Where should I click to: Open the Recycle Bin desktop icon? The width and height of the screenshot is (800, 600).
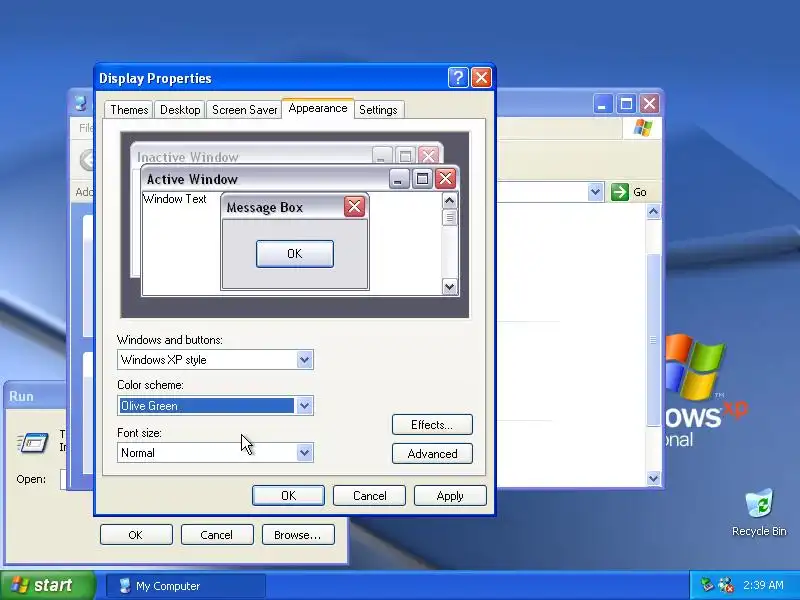tap(759, 513)
